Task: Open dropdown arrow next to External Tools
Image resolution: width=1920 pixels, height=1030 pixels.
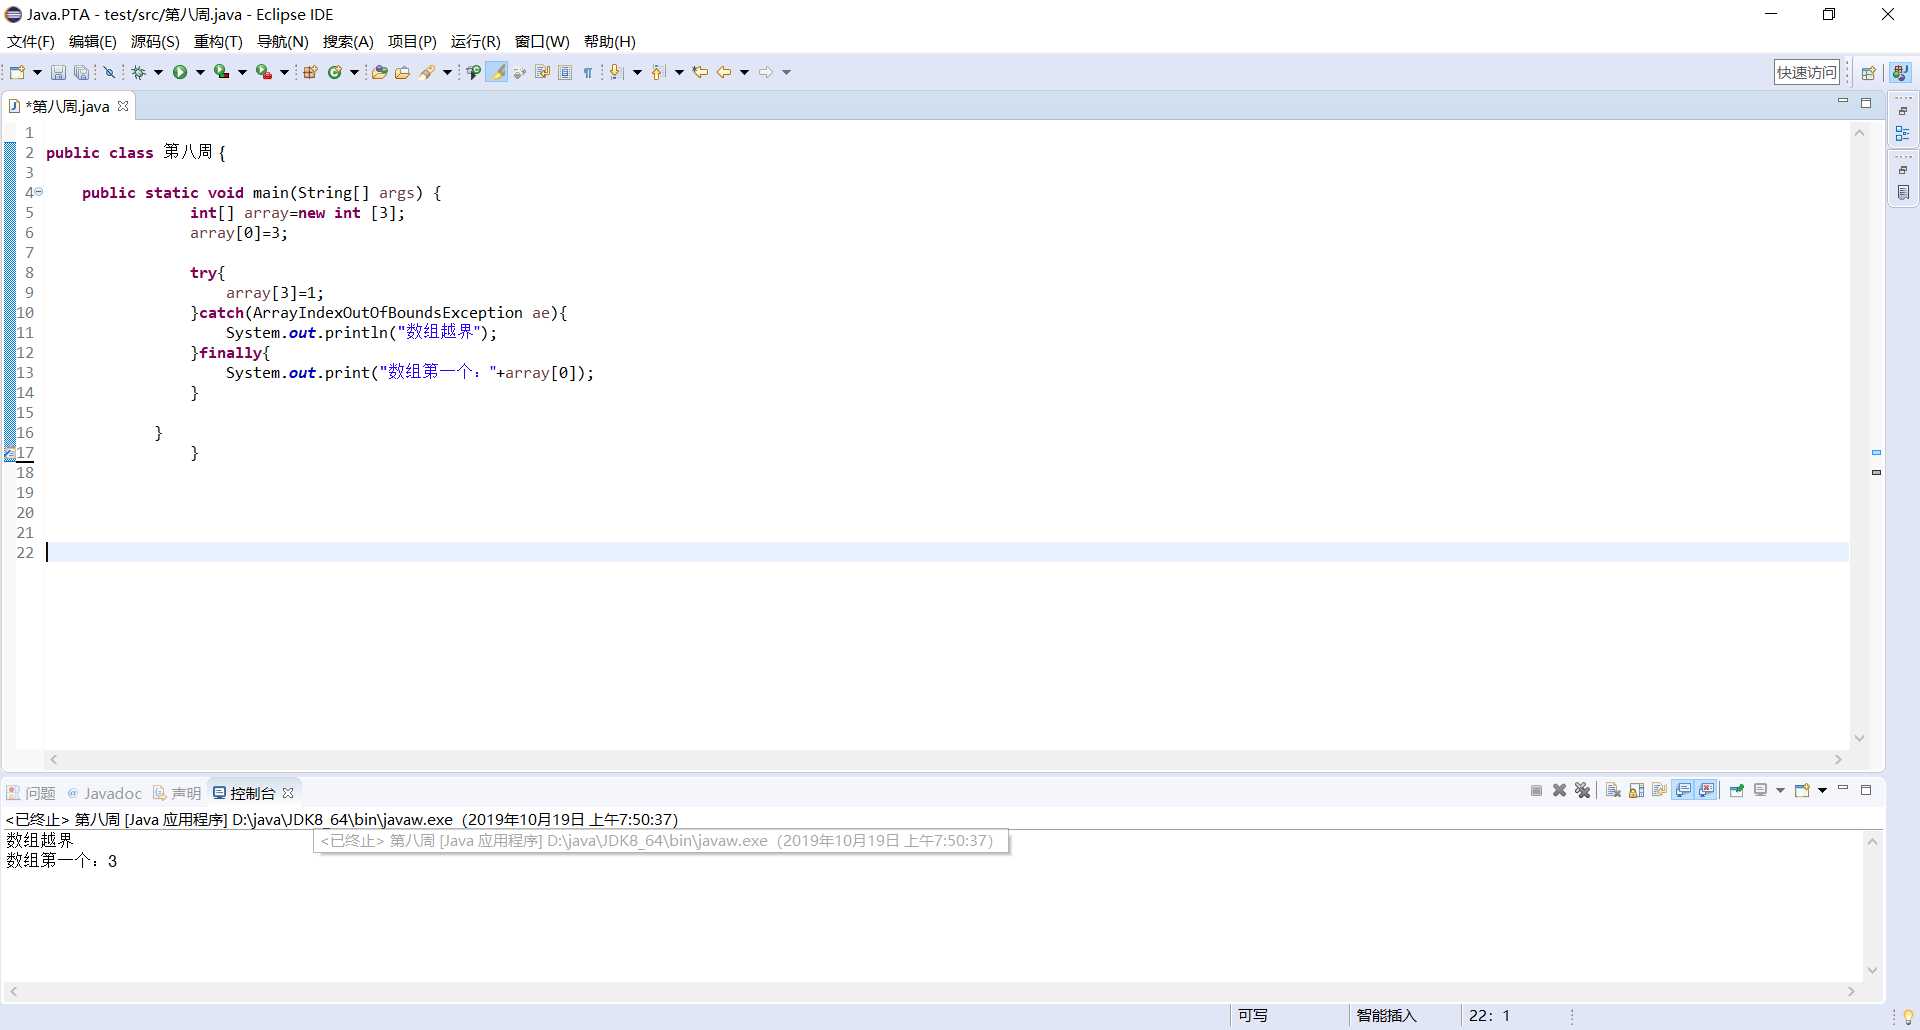Action: coord(284,72)
